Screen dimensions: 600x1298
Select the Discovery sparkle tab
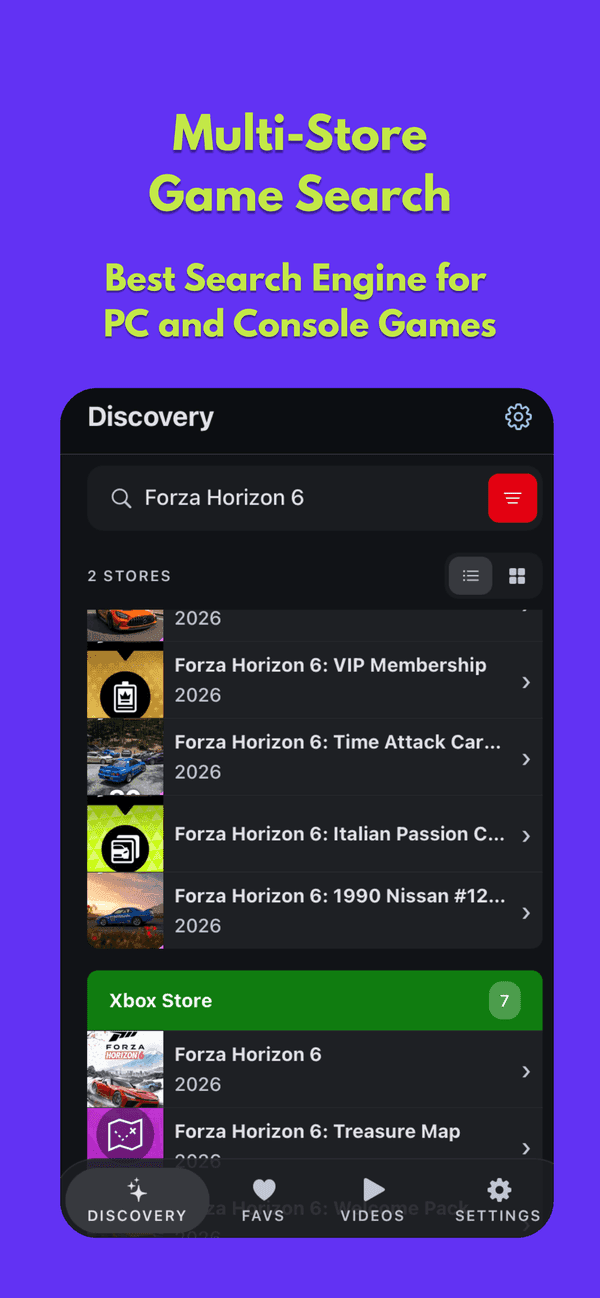pos(137,1200)
